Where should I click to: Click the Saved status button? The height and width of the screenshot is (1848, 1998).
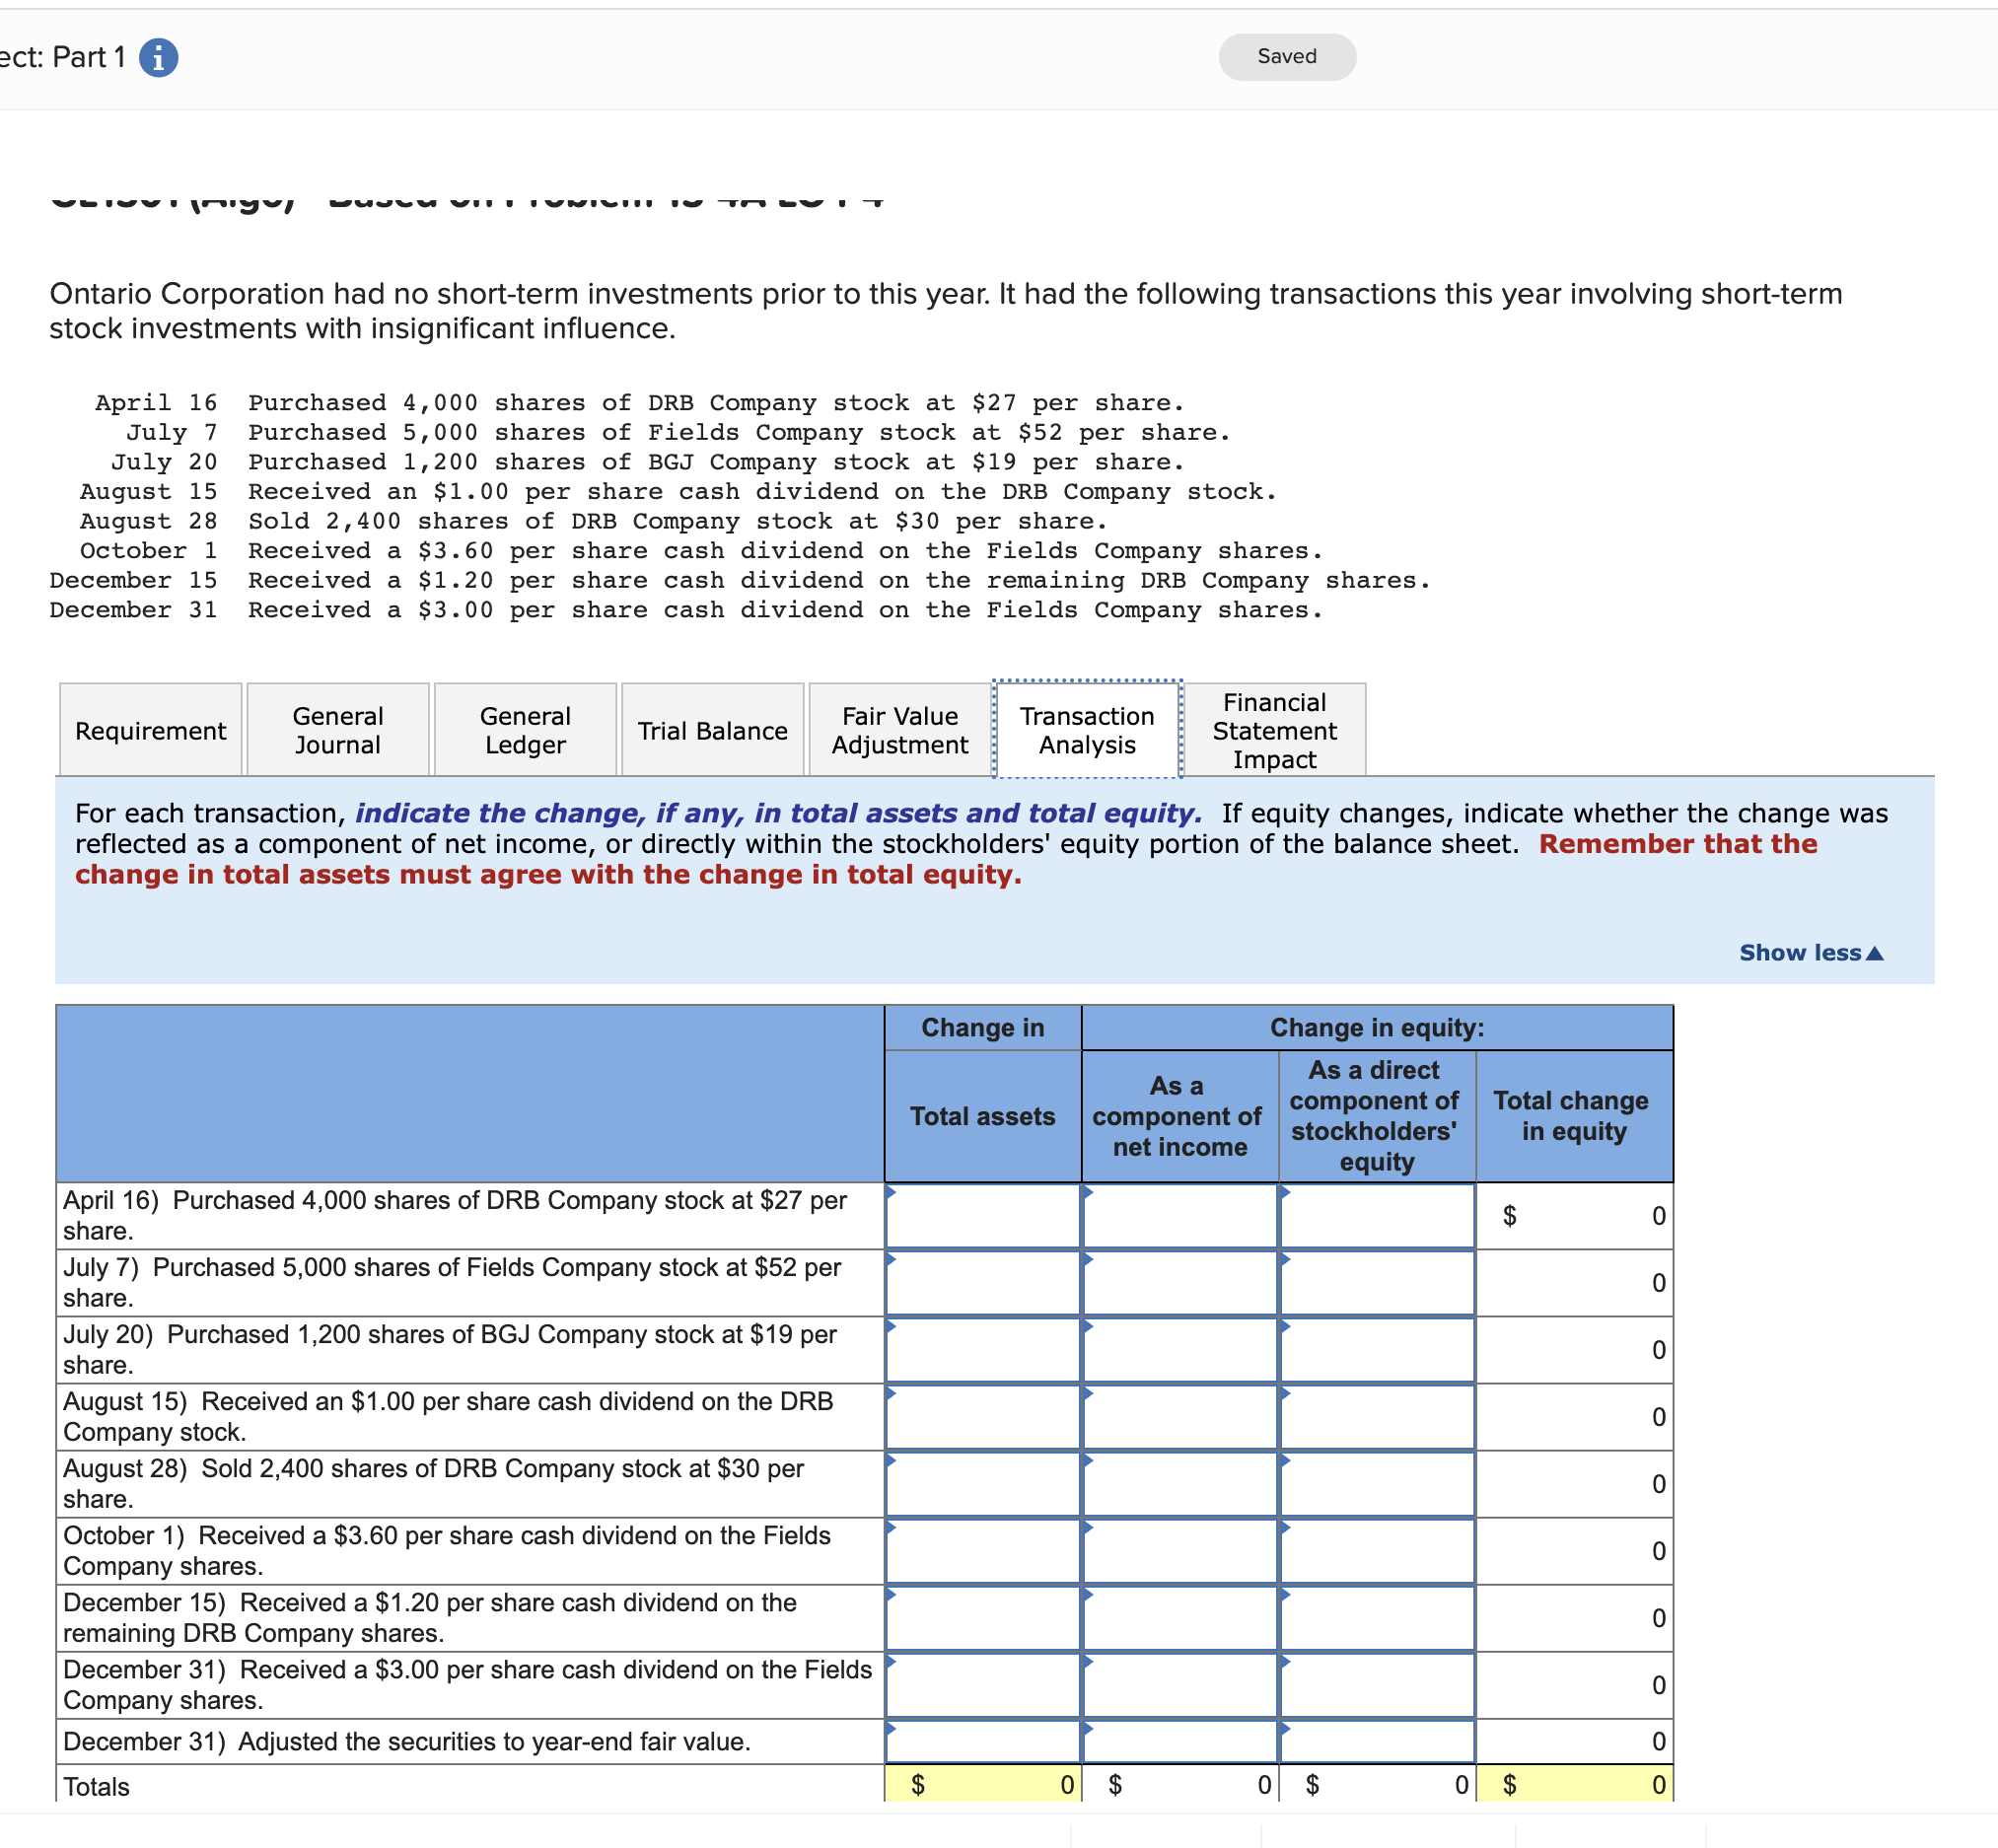coord(1286,57)
